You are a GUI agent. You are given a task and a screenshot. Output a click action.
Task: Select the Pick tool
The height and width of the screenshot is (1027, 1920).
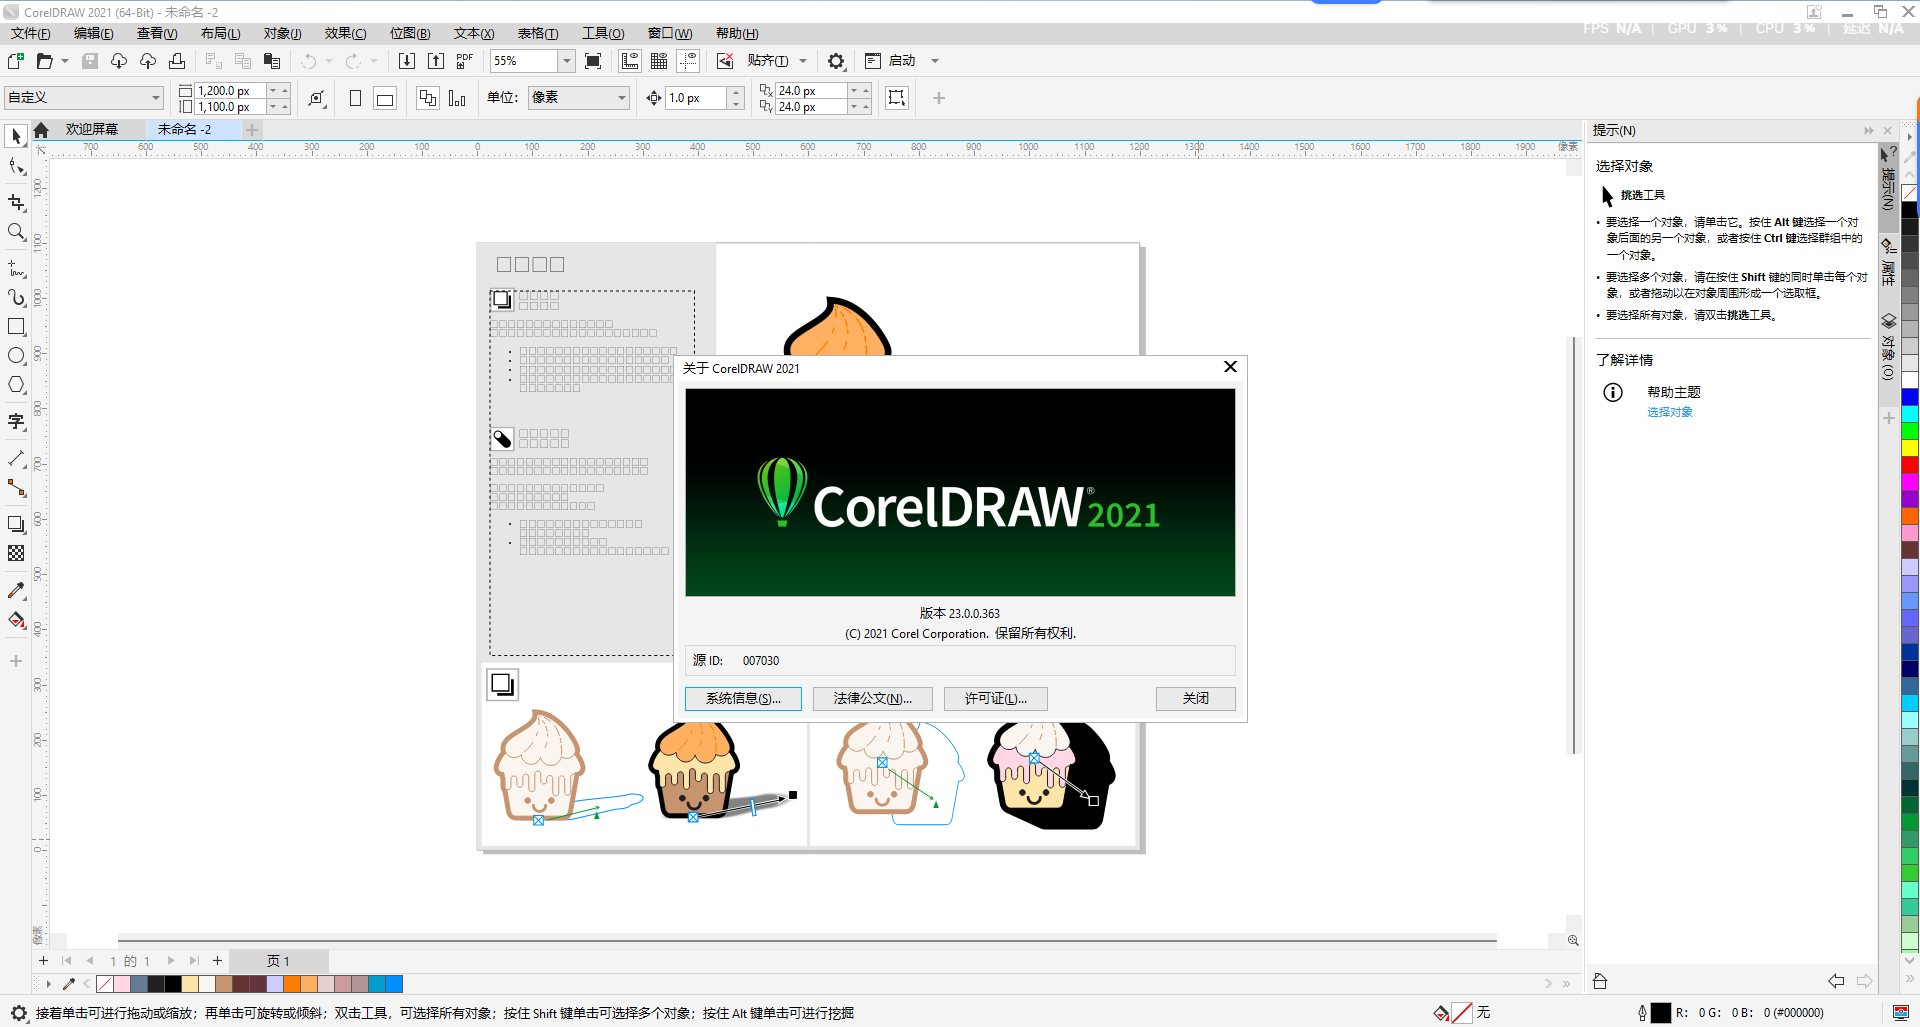coord(16,136)
